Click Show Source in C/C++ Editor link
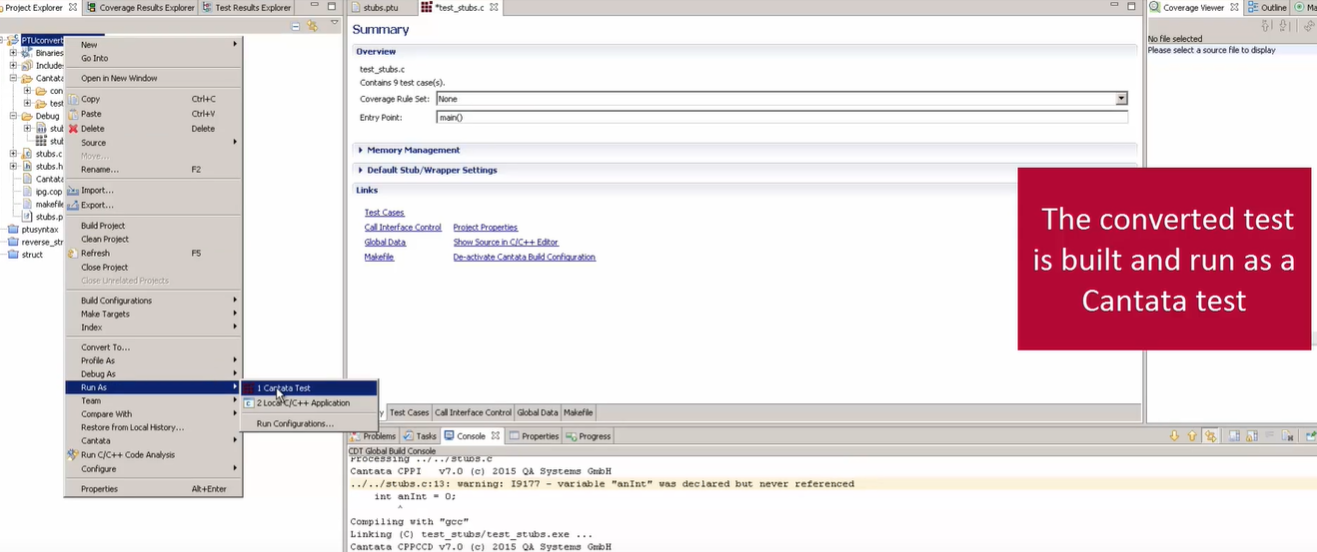Screen dimensions: 1317x552 [506, 242]
